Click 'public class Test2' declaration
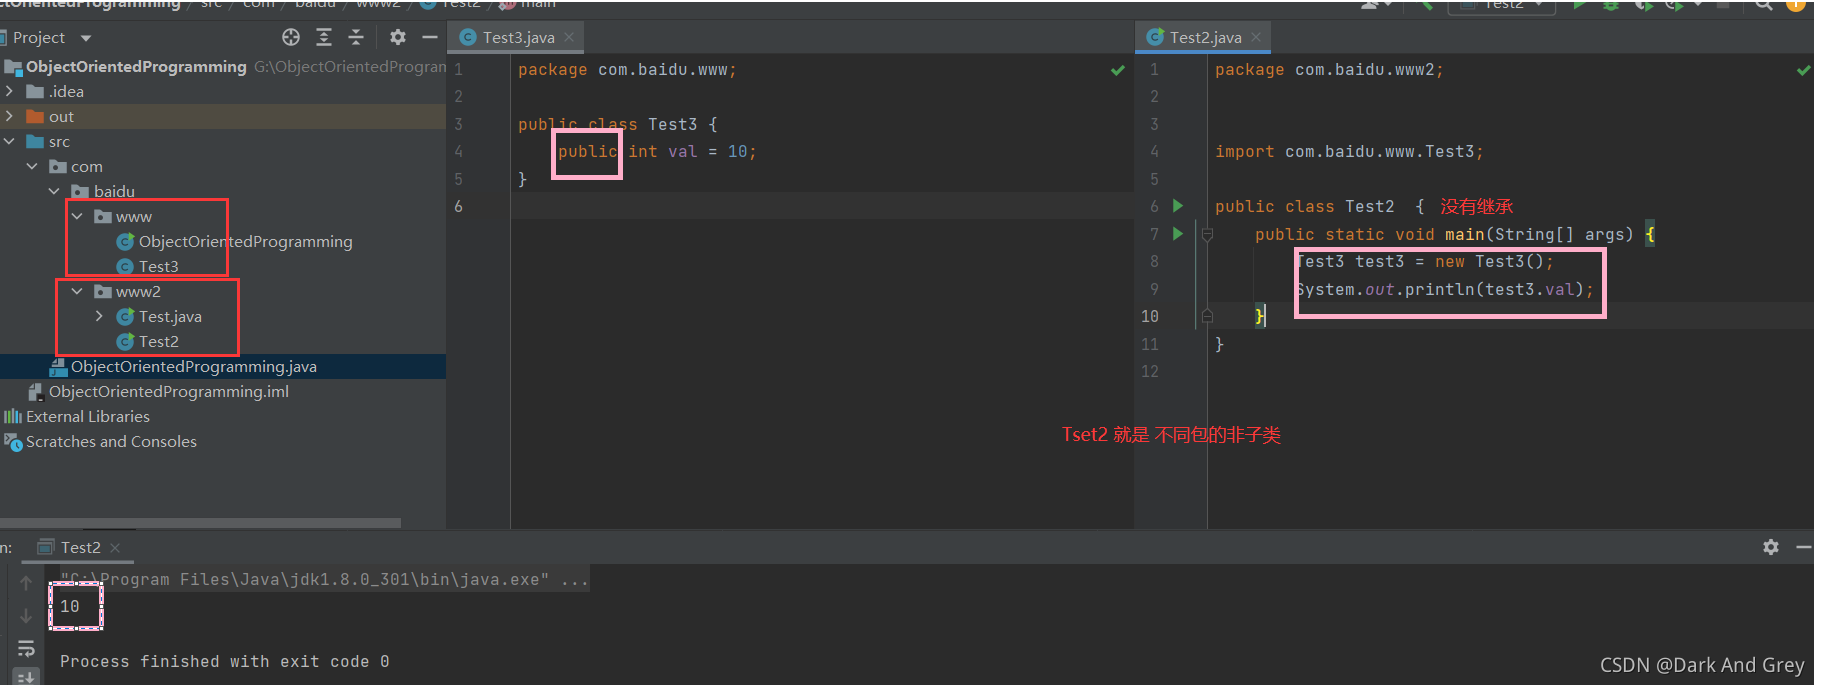Screen dimensions: 1821x687 click(x=1304, y=207)
